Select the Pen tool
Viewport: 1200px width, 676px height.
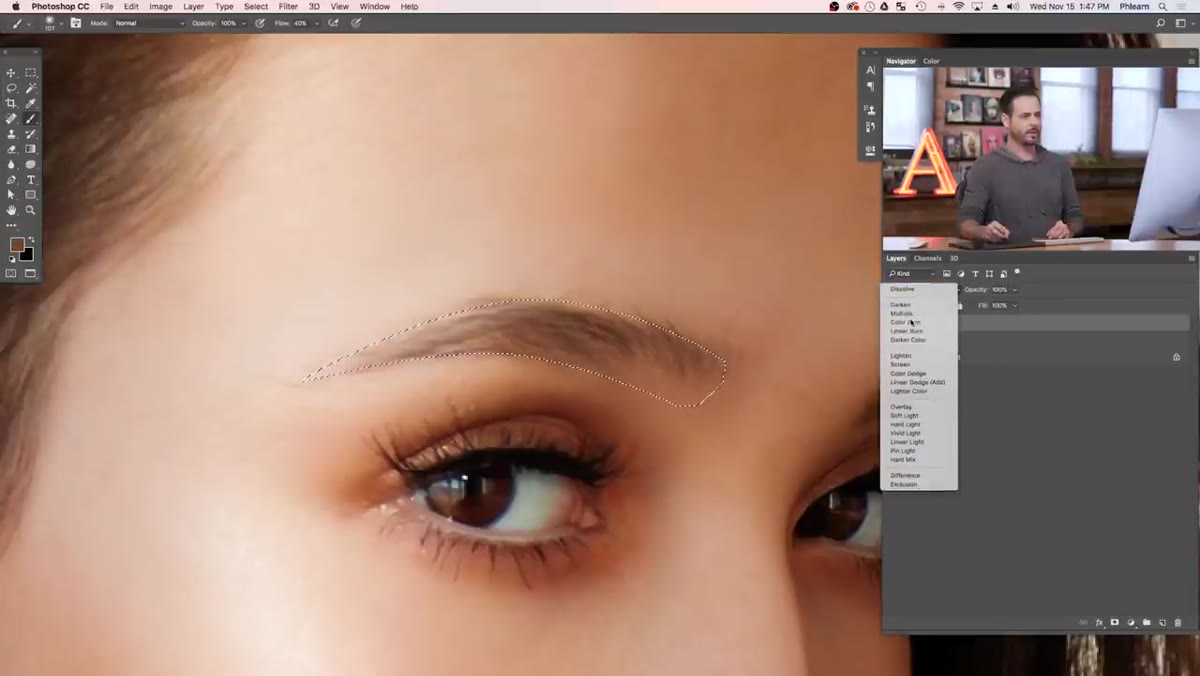coord(12,180)
